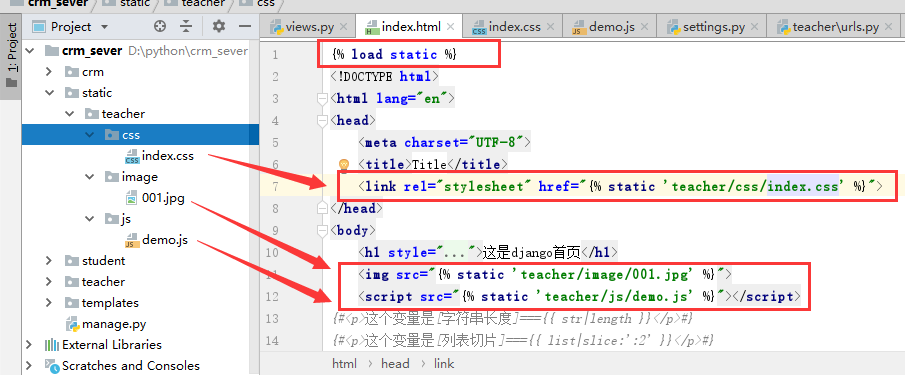Viewport: 905px width, 375px height.
Task: Hide the Project panel with minus icon
Action: point(245,27)
